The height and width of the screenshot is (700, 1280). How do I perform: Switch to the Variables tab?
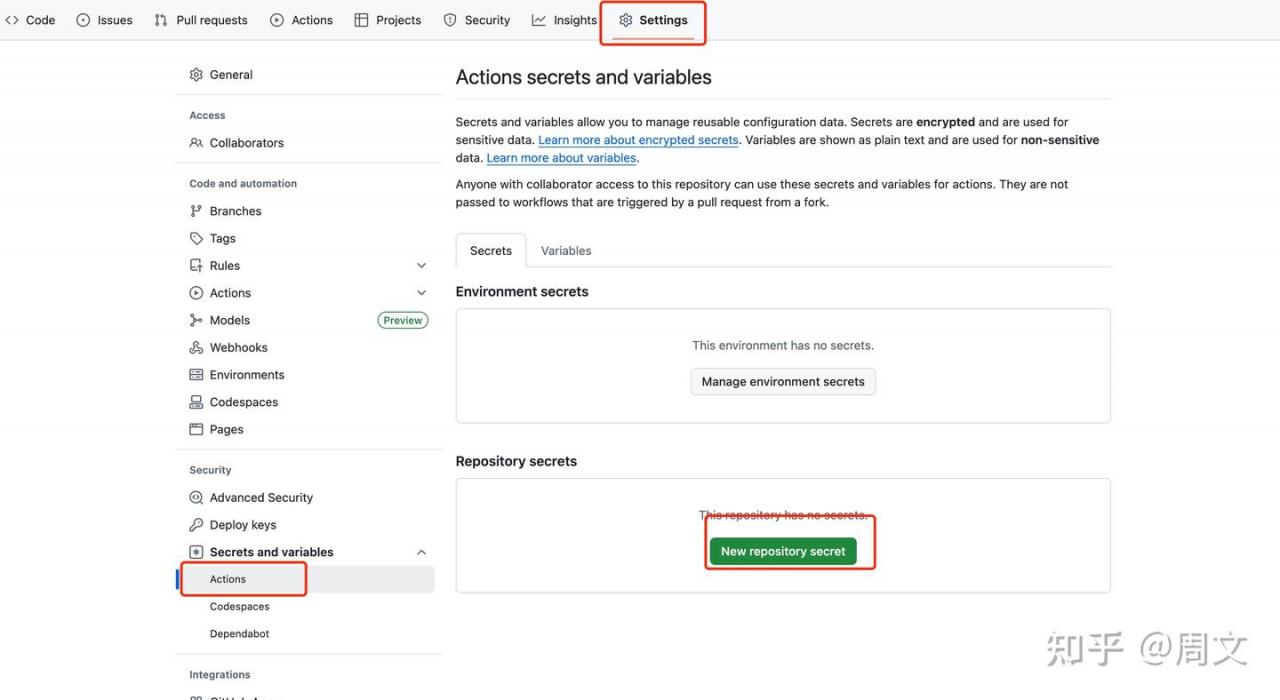[x=566, y=250]
